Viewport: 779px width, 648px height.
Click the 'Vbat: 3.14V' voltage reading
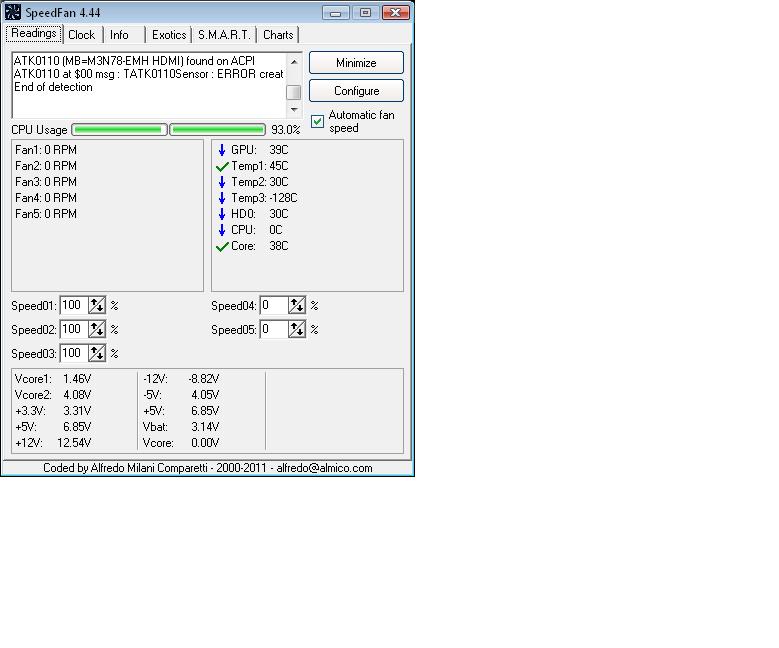coord(181,427)
